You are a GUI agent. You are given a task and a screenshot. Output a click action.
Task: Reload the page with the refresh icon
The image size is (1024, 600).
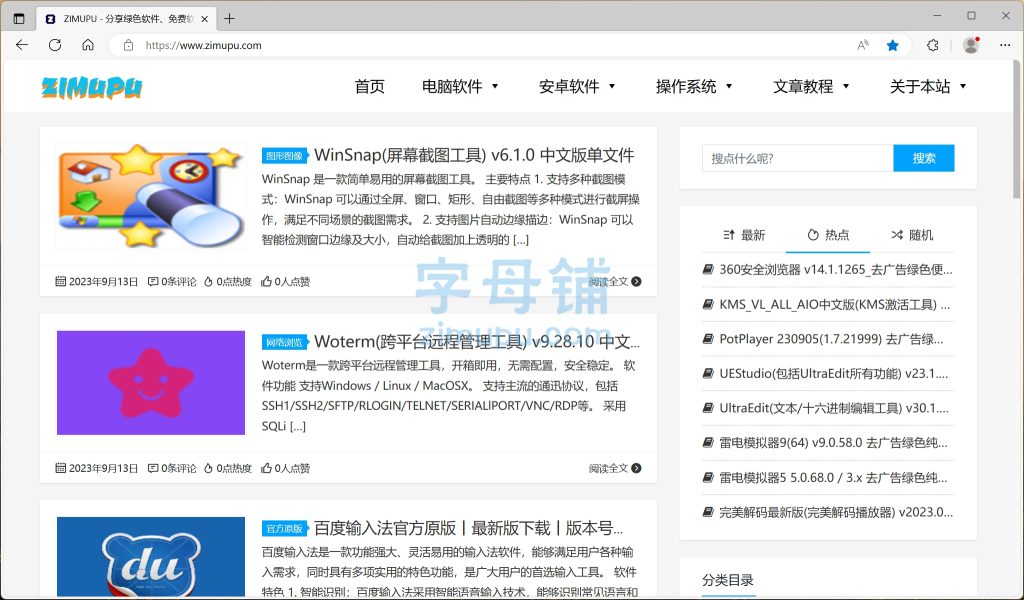point(55,45)
